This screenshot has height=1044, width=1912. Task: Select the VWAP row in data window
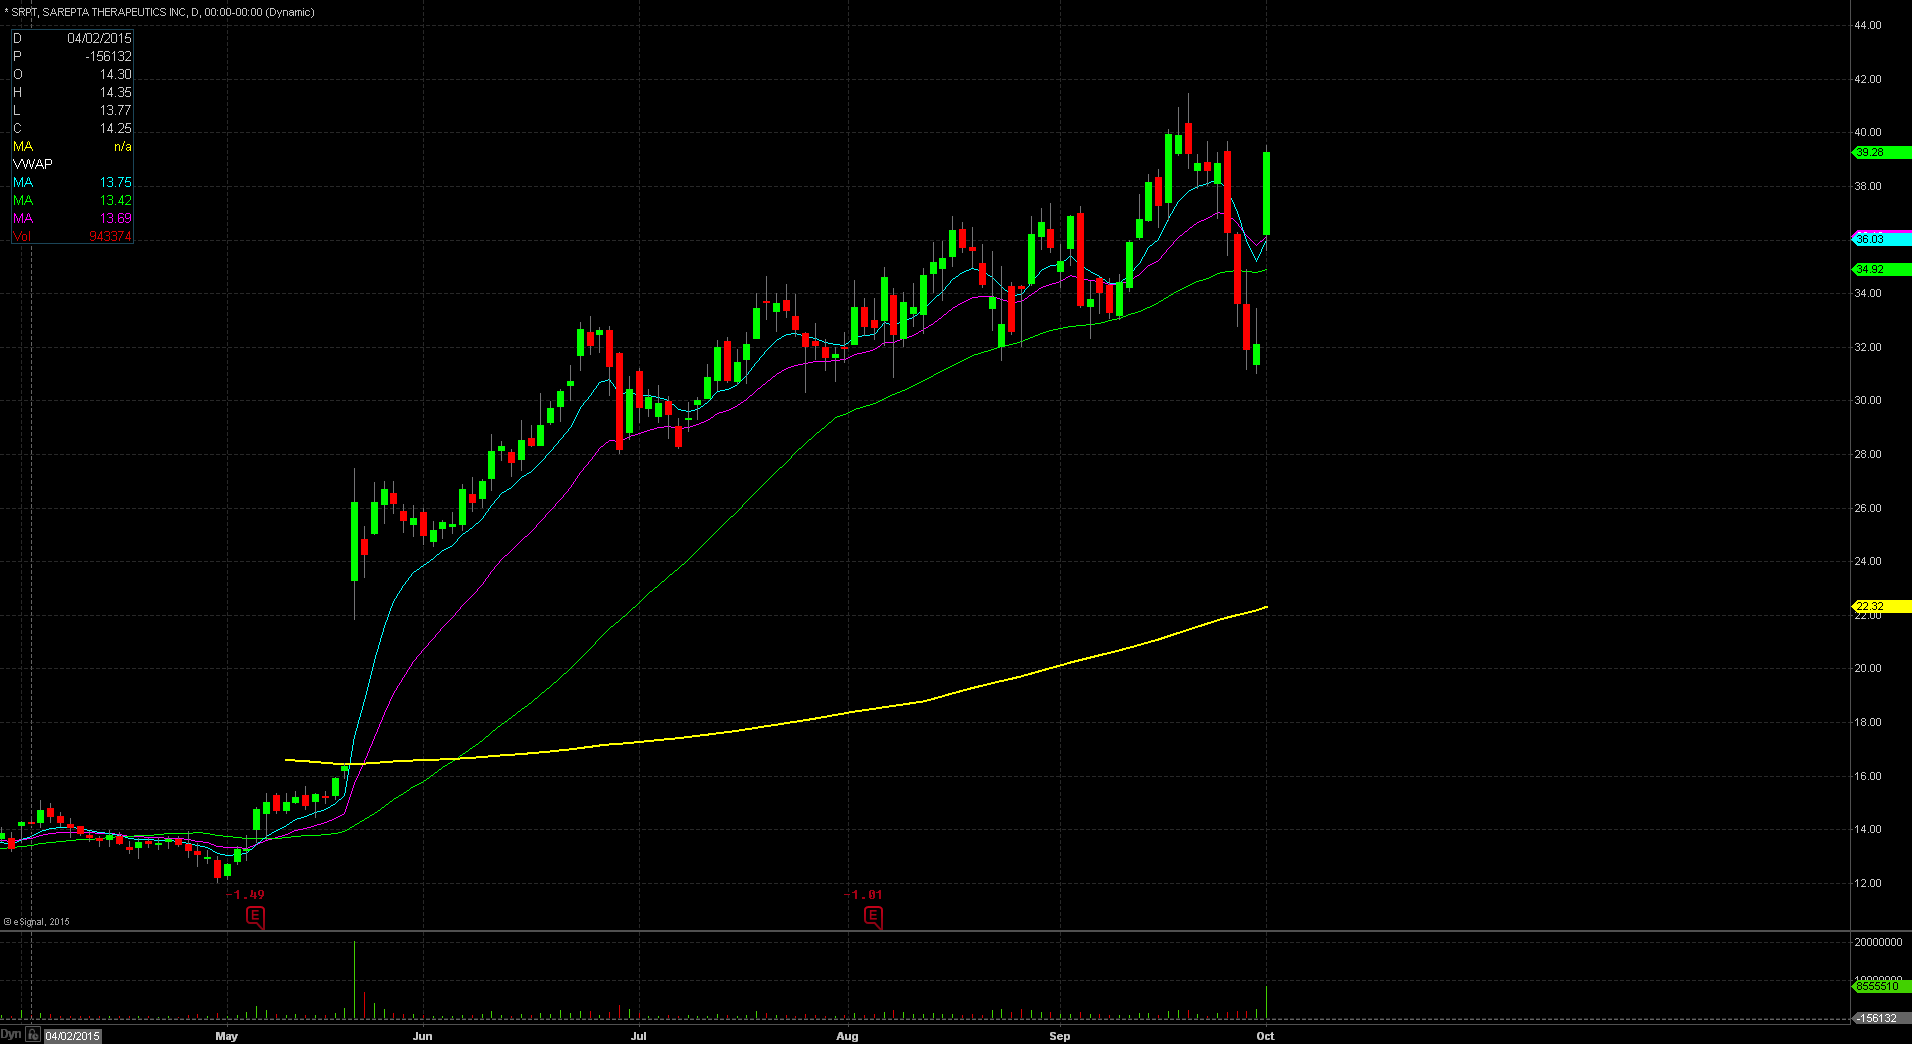tap(72, 164)
